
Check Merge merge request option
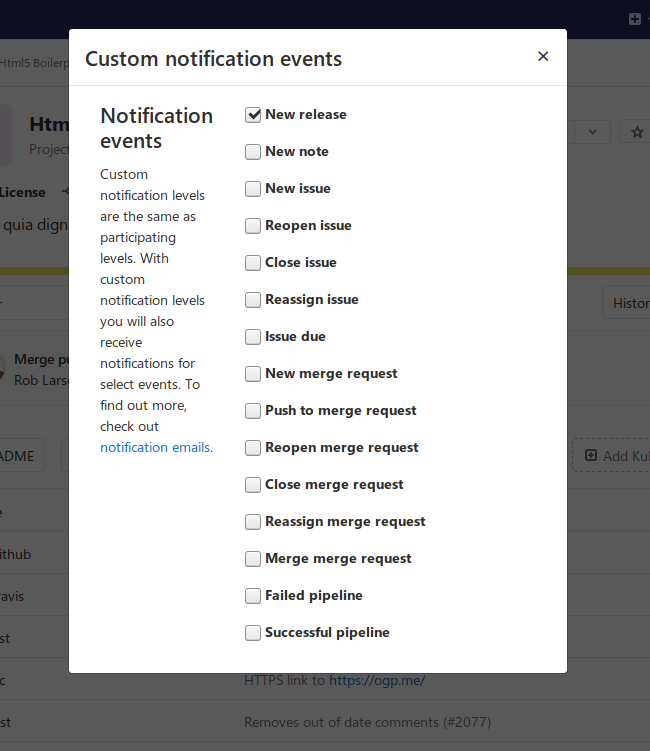coord(253,559)
